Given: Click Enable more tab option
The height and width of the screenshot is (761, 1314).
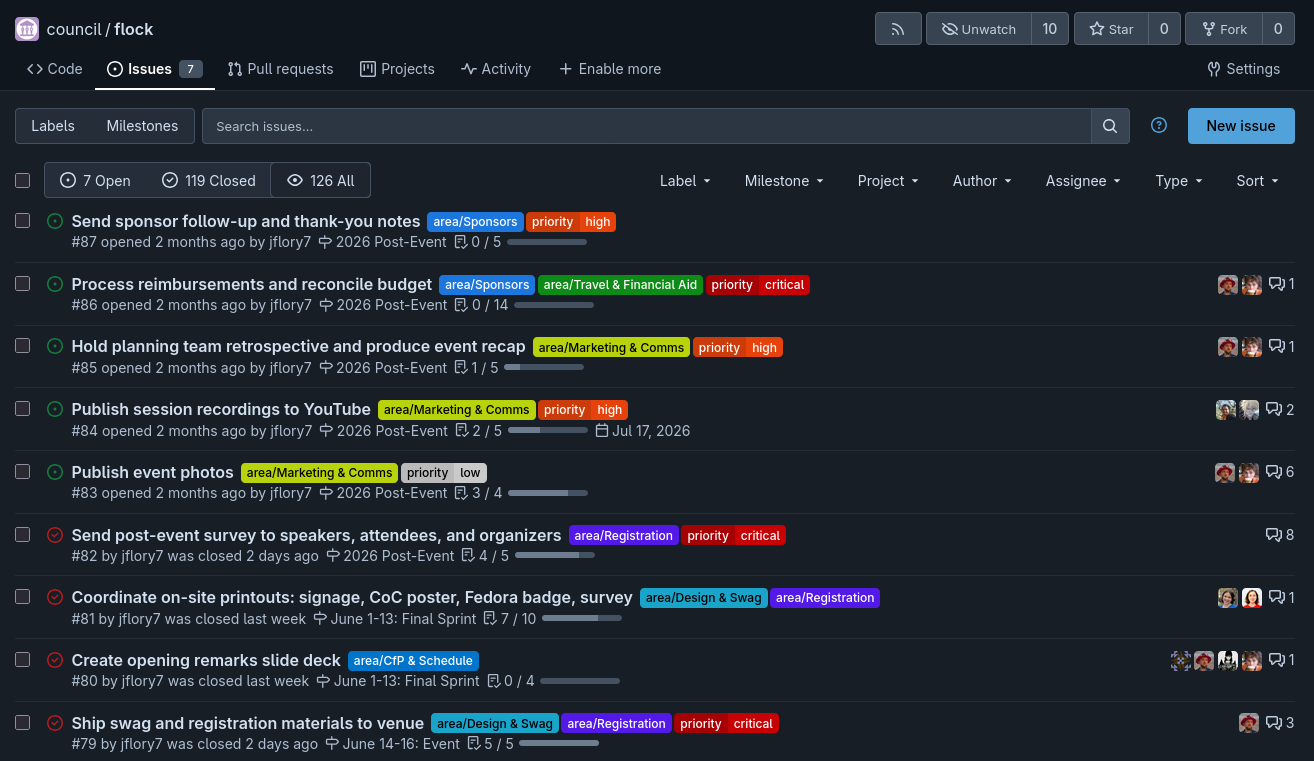Looking at the screenshot, I should click(609, 69).
